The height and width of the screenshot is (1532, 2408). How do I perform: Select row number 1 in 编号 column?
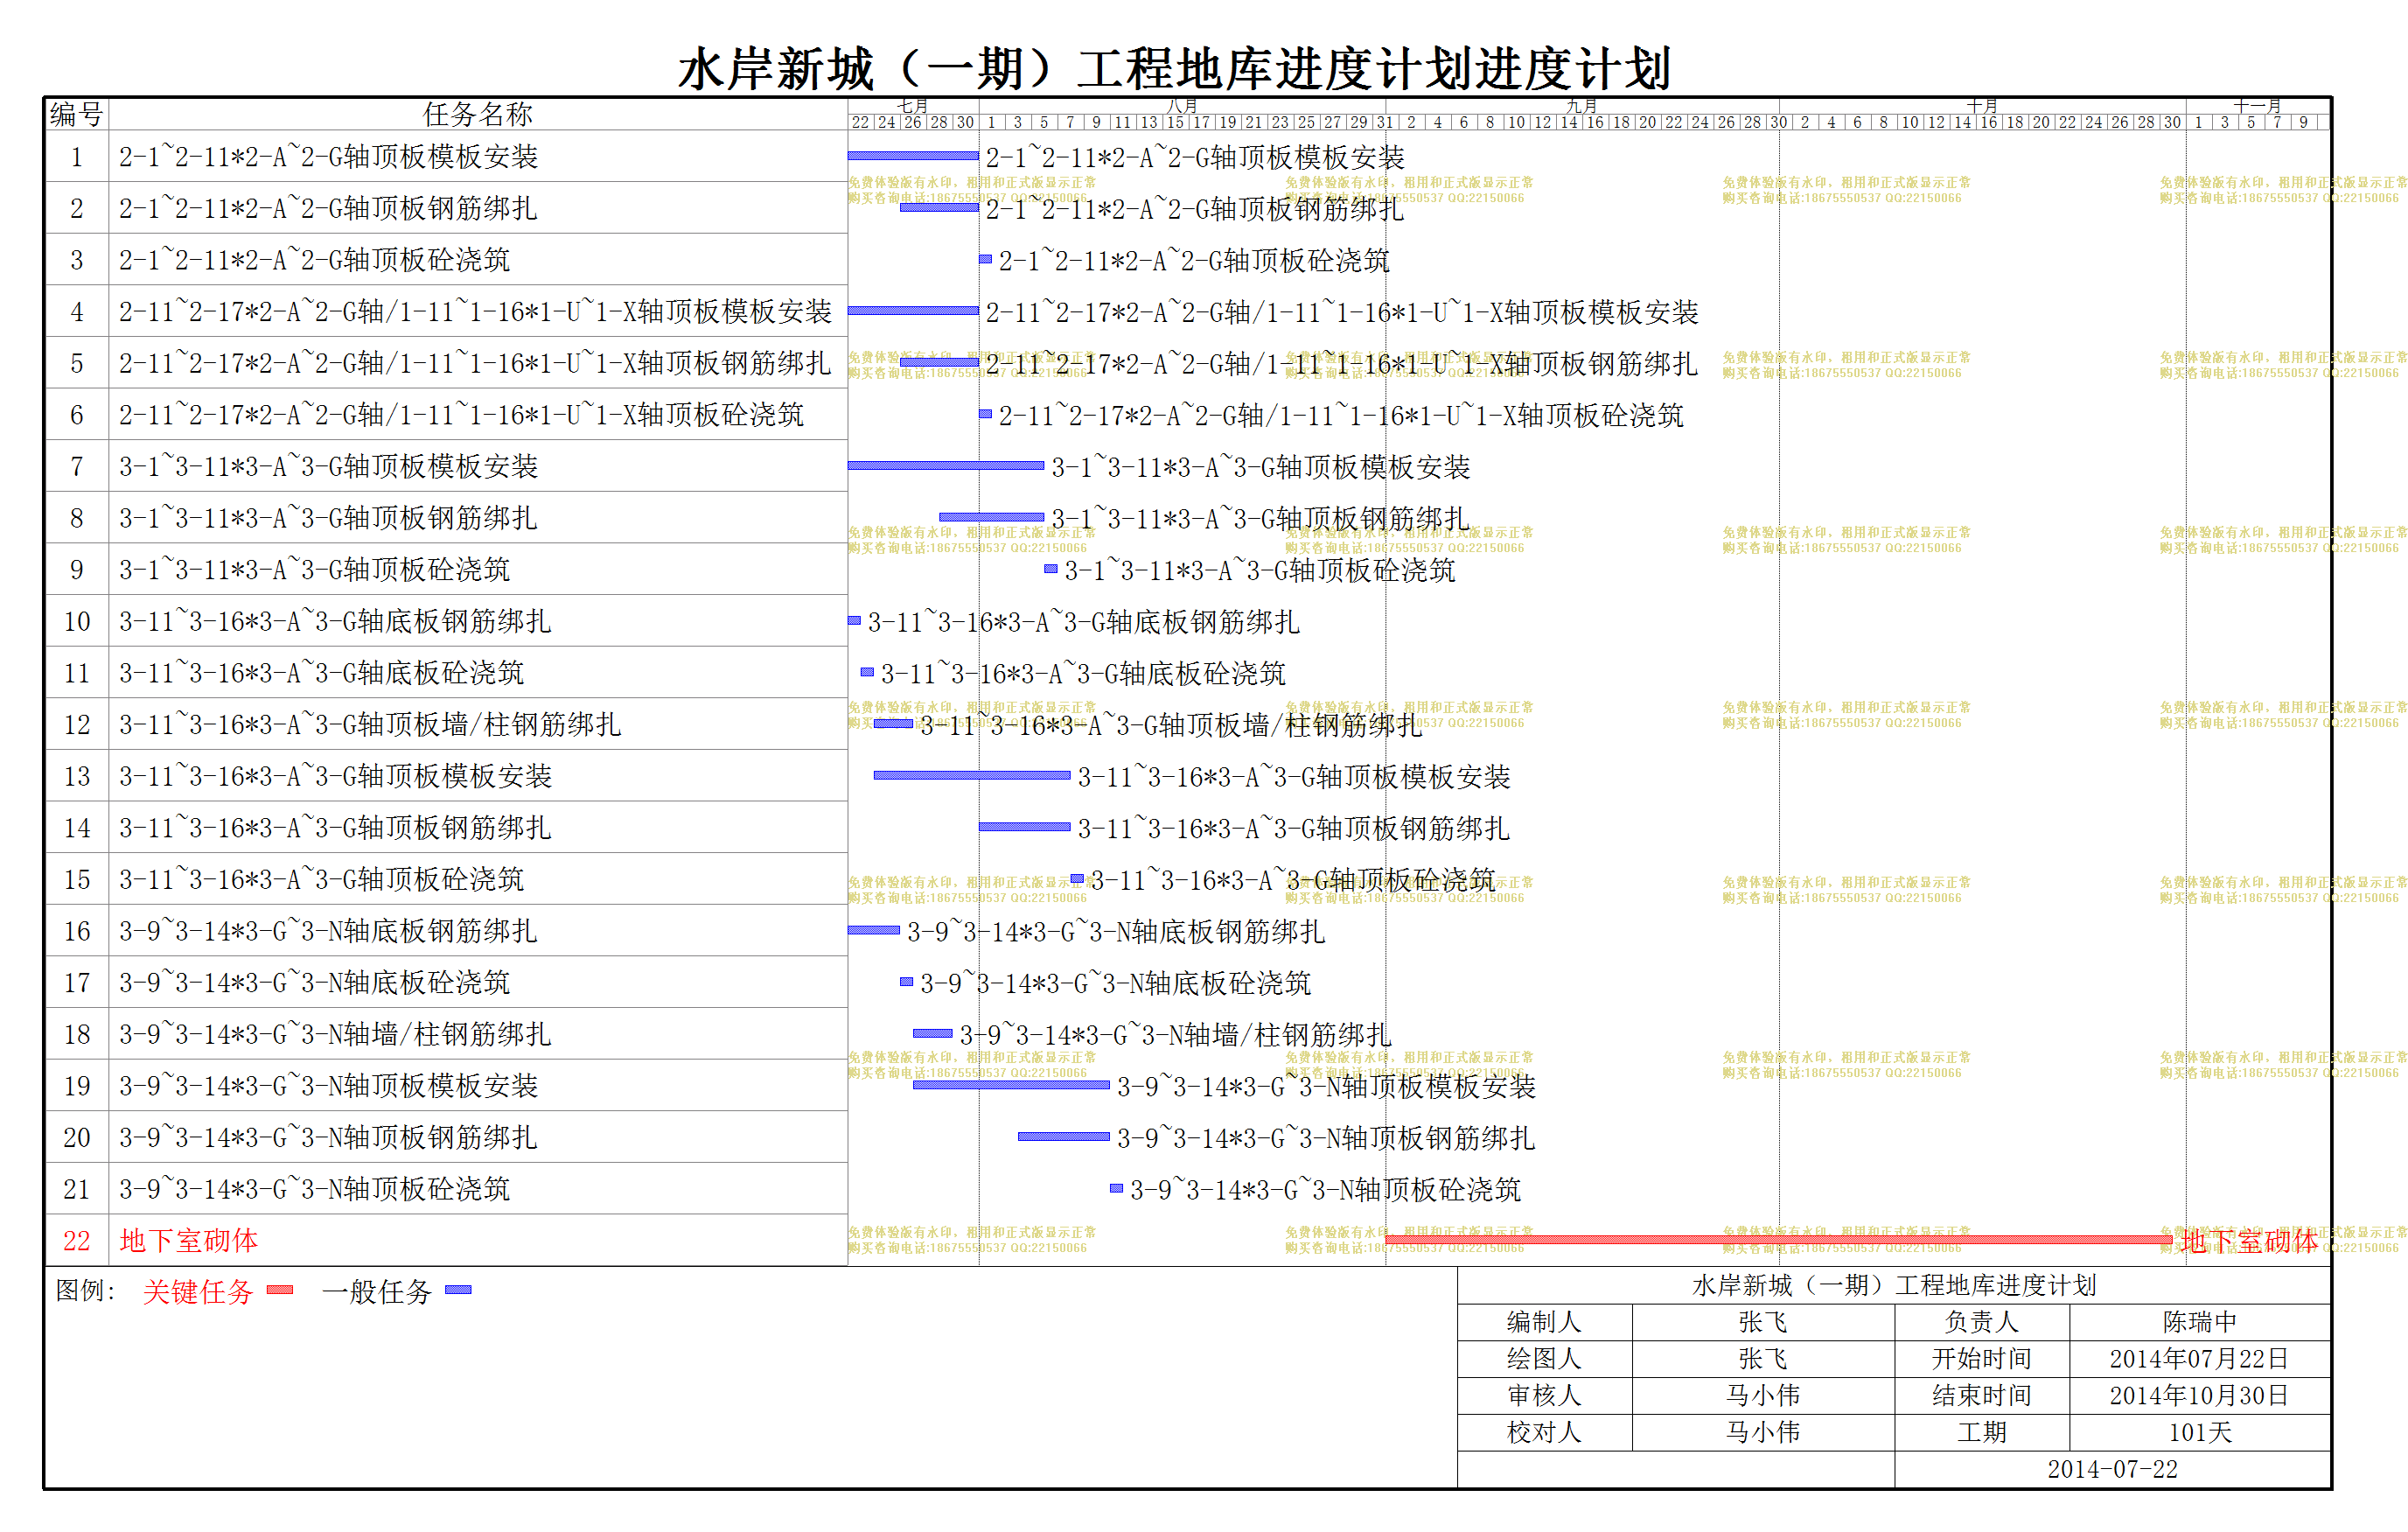point(77,157)
